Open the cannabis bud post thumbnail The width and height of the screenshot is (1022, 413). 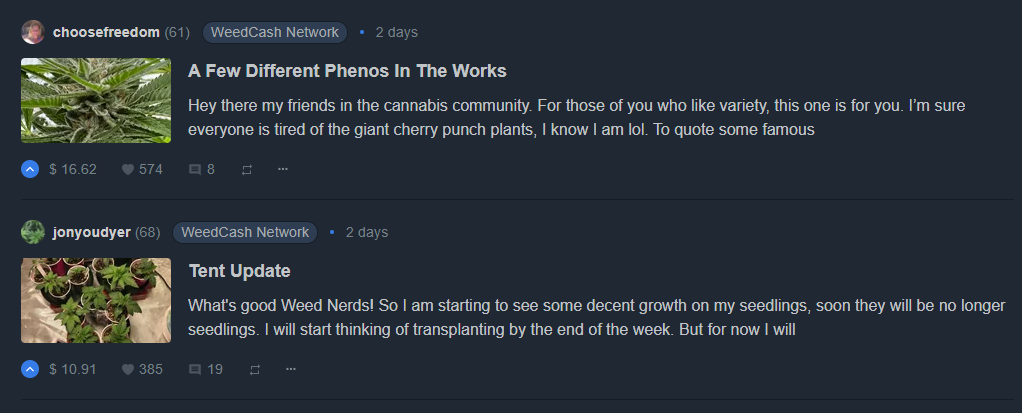[96, 100]
